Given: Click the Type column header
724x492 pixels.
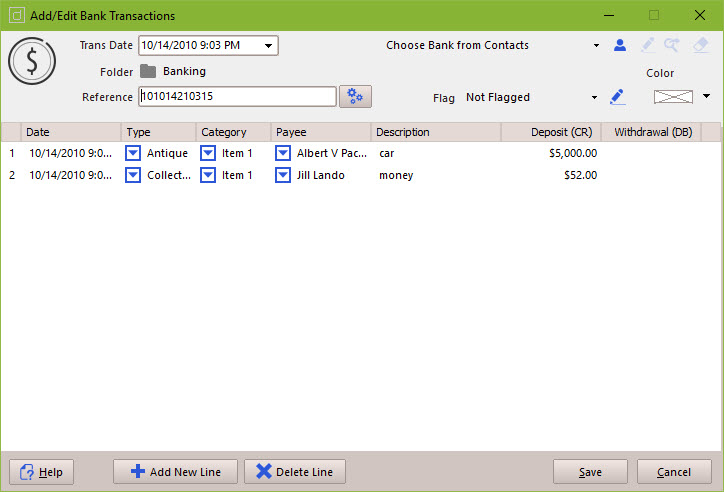Looking at the screenshot, I should pos(159,132).
